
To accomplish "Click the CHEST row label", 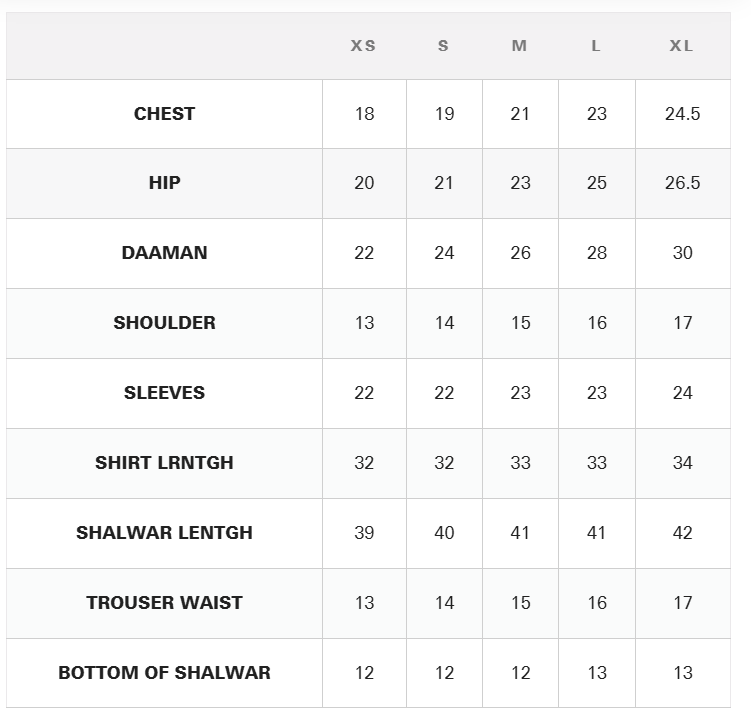I will pyautogui.click(x=164, y=114).
